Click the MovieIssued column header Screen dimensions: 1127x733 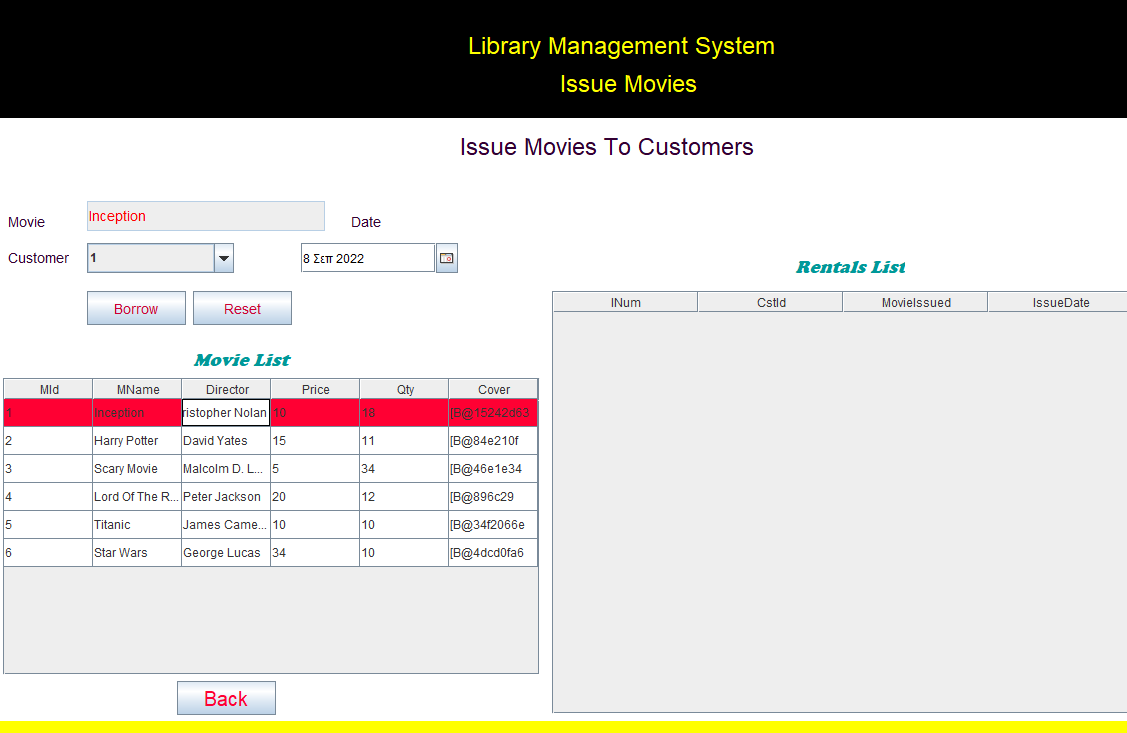pos(914,300)
